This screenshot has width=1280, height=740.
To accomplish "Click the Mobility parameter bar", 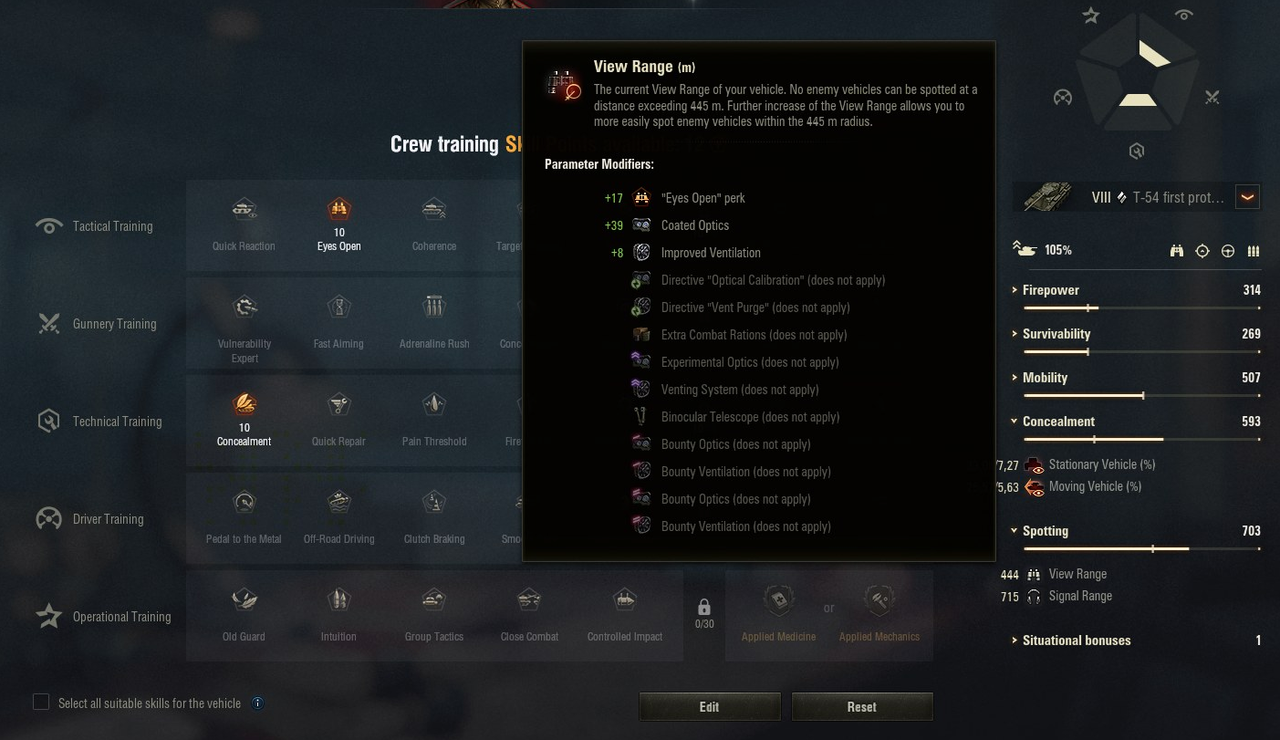I will coord(1142,395).
